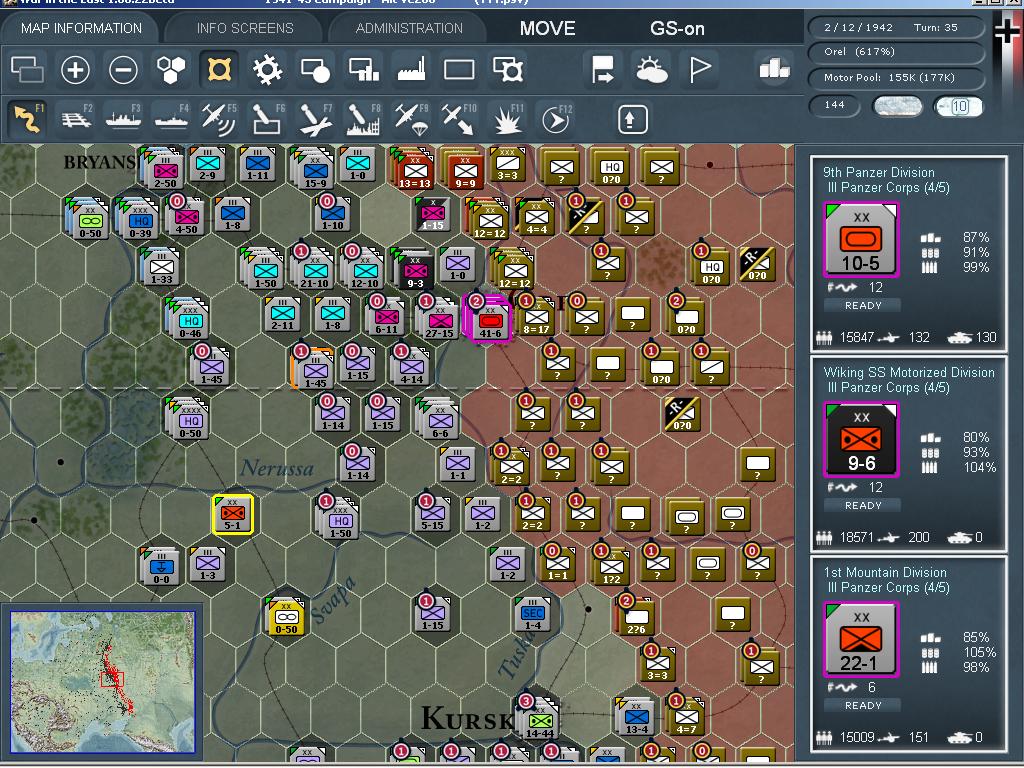Viewport: 1024px width, 768px height.
Task: Click the white pennant flag icon
Action: point(699,69)
